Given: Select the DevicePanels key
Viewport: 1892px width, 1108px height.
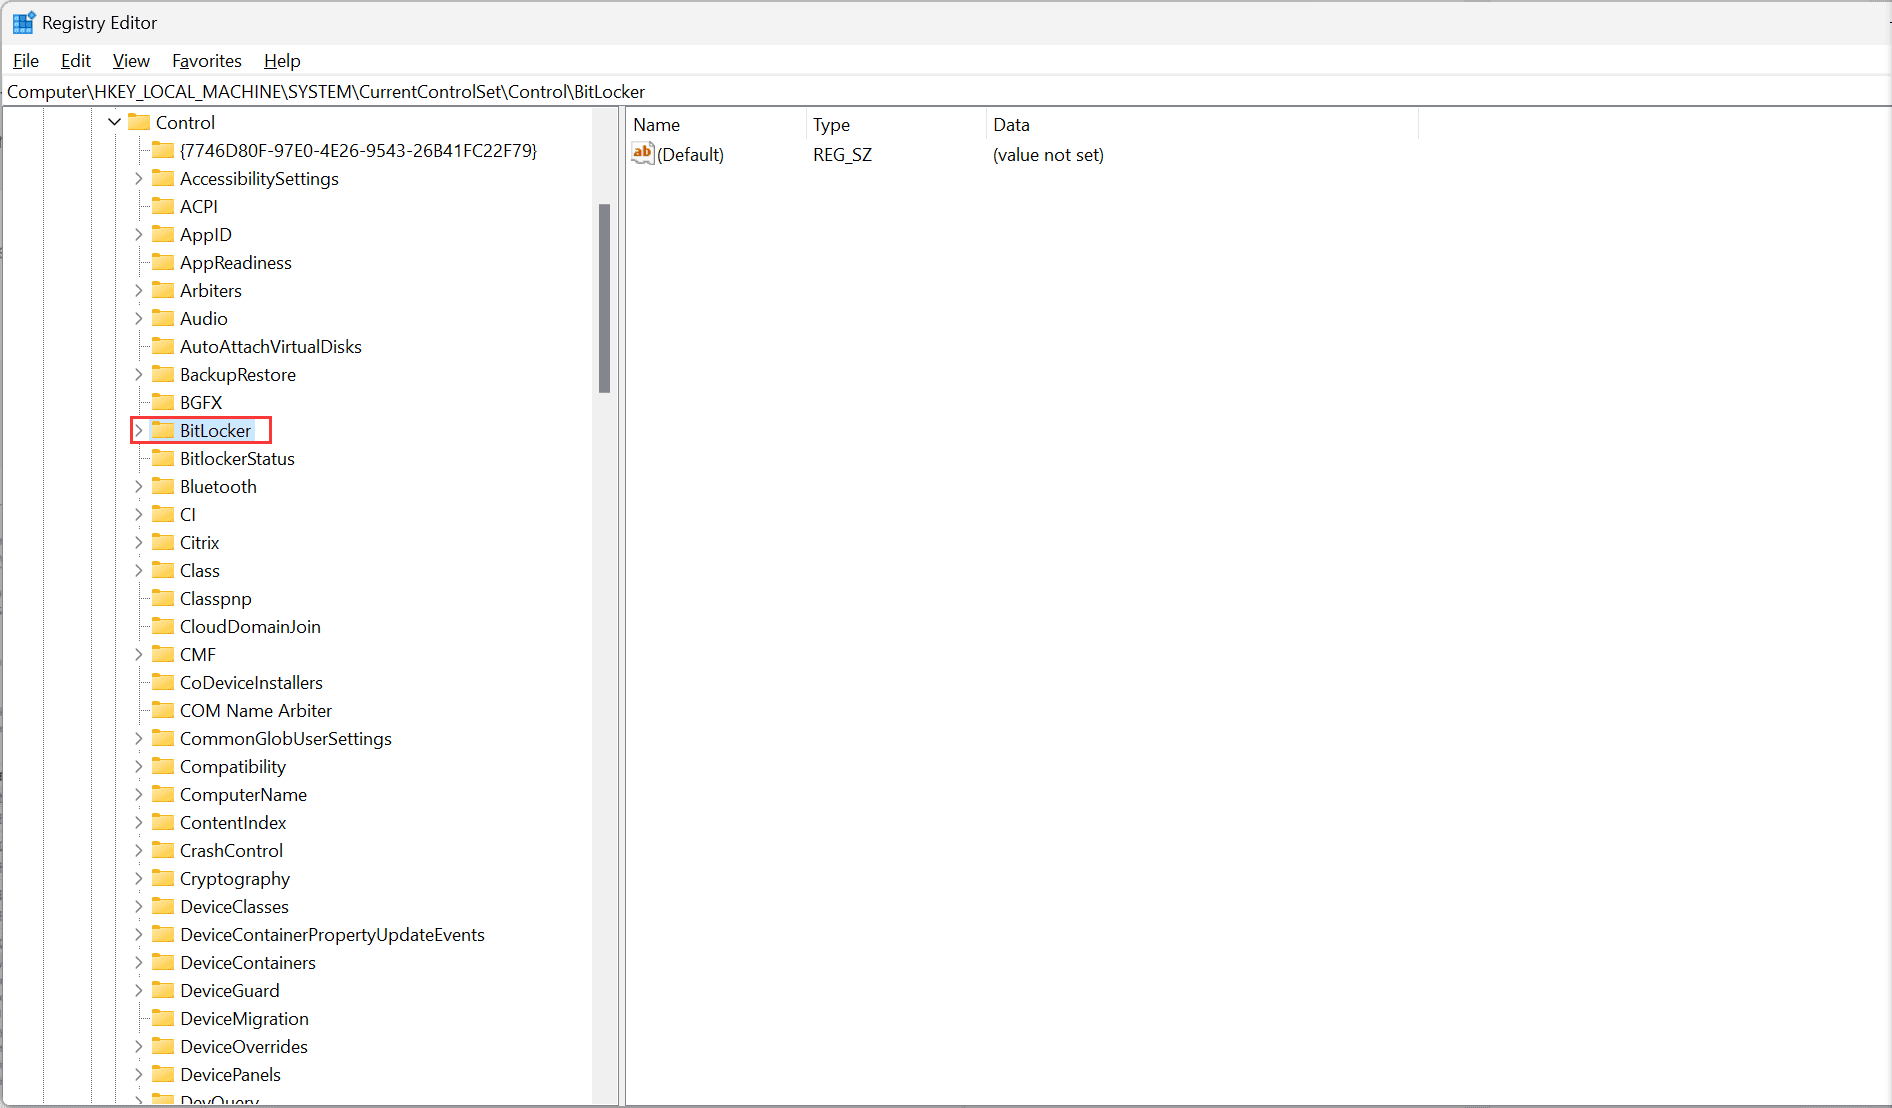Looking at the screenshot, I should click(230, 1074).
